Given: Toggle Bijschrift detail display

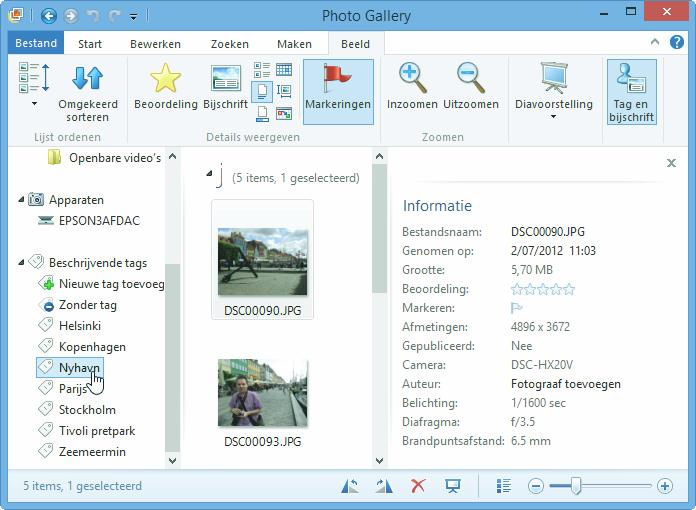Looking at the screenshot, I should [x=225, y=87].
